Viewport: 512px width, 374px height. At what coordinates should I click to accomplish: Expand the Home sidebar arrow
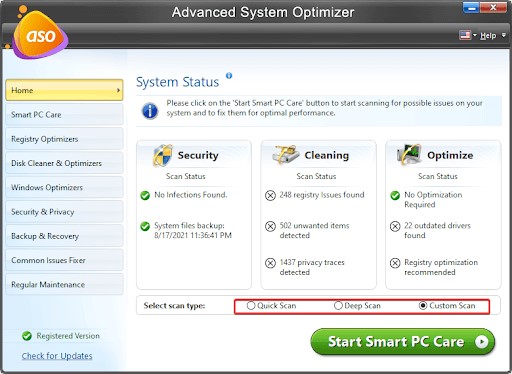(118, 90)
